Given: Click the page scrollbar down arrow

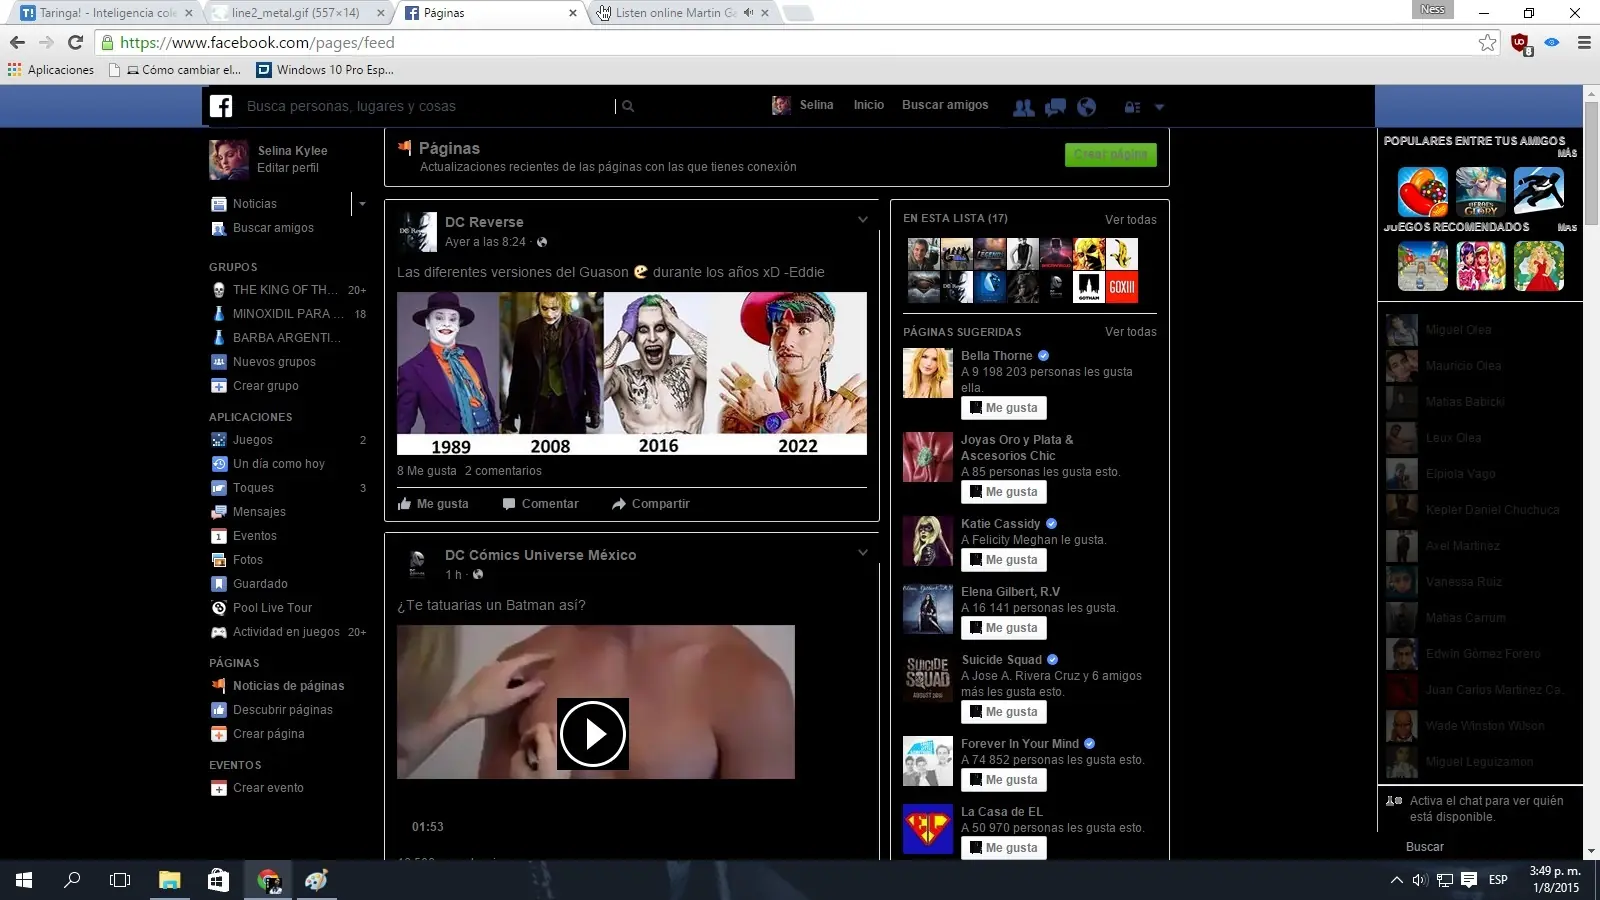Looking at the screenshot, I should click(x=1591, y=851).
